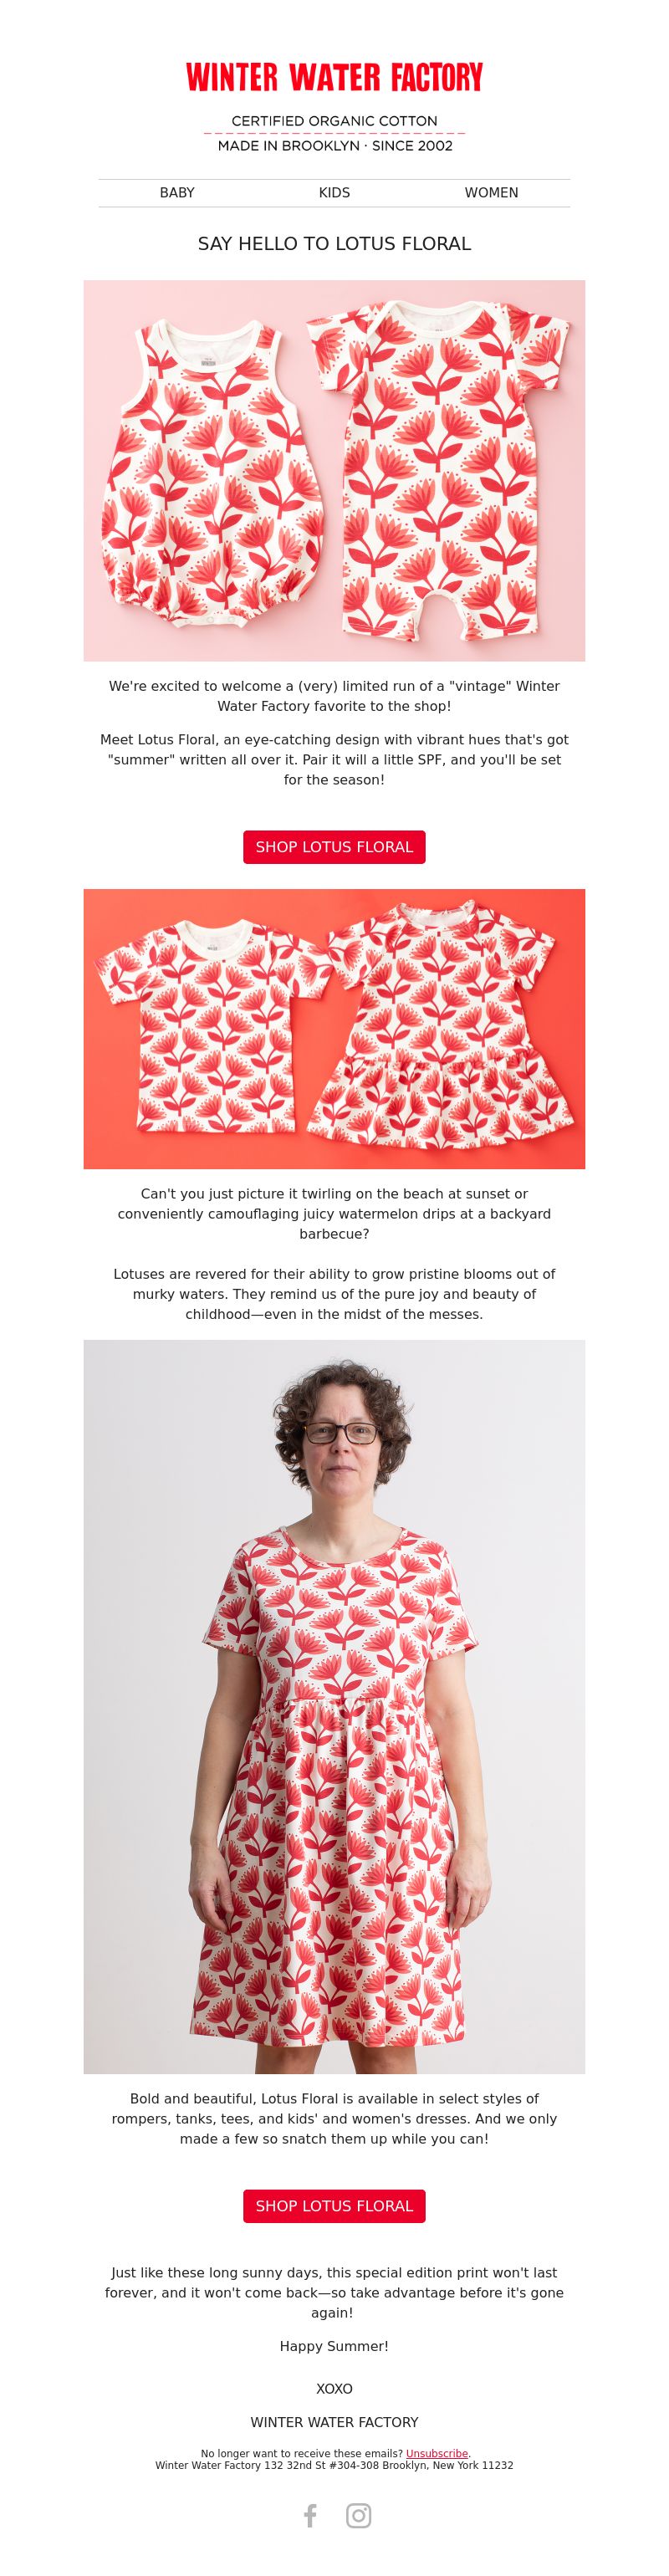Click the Certified Organic Cotton tagline
This screenshot has width=669, height=2576.
334,121
